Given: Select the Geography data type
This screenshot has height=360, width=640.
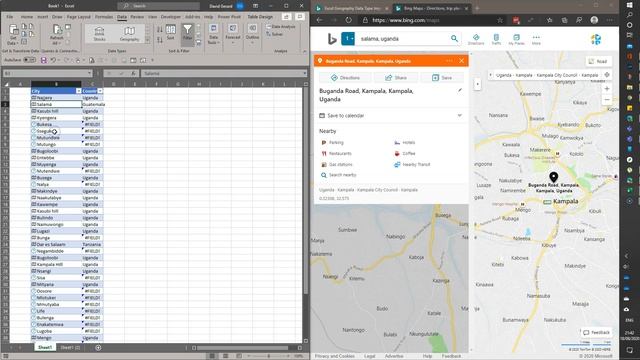Looking at the screenshot, I should pos(129,34).
